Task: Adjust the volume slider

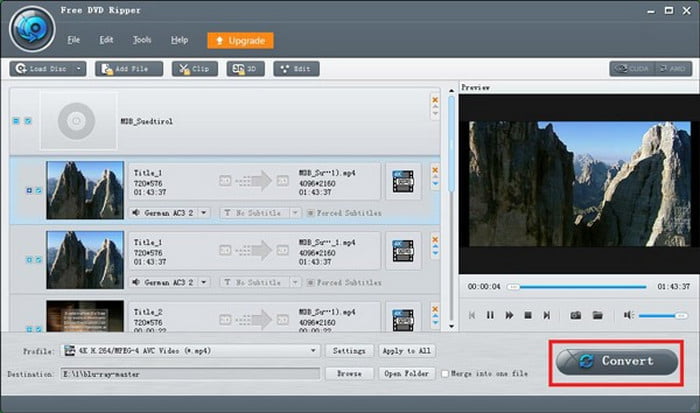Action: point(663,316)
